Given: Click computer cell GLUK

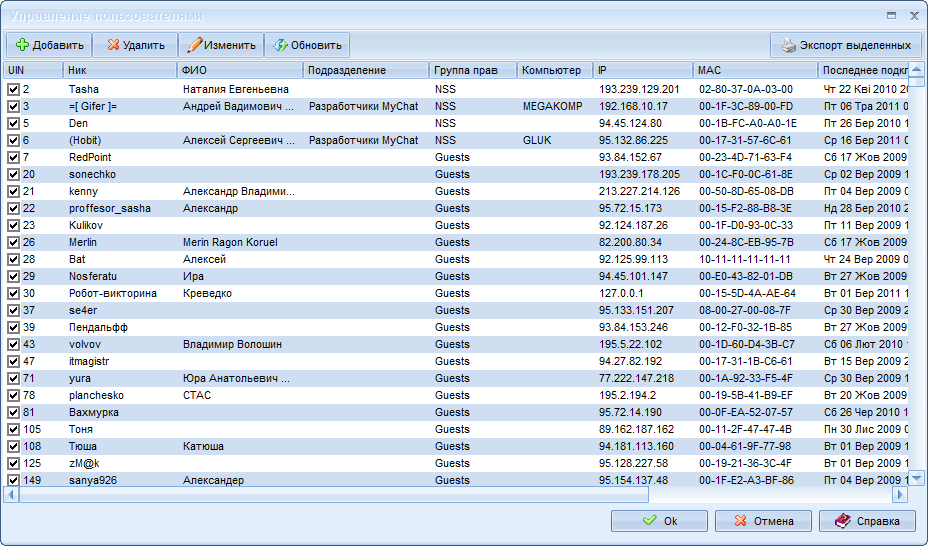Looking at the screenshot, I should pyautogui.click(x=537, y=140).
